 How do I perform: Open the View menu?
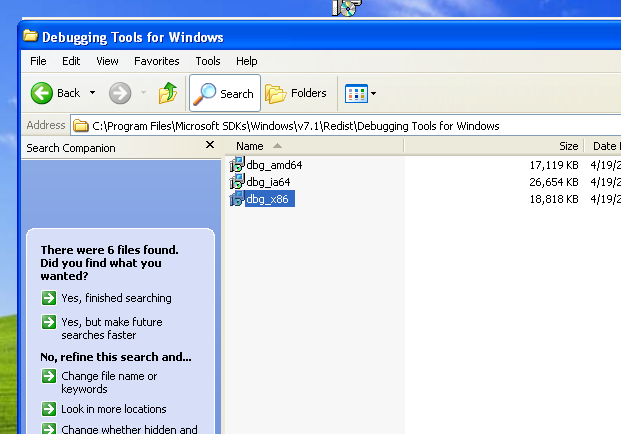(x=107, y=61)
